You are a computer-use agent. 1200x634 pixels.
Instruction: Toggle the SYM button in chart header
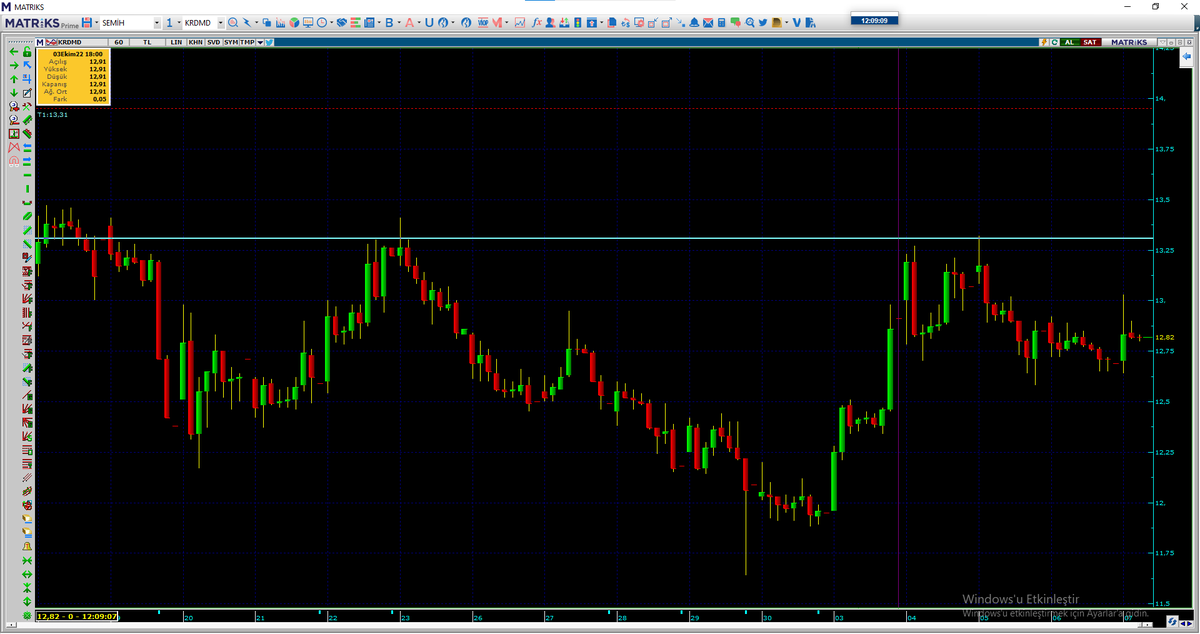coord(231,42)
